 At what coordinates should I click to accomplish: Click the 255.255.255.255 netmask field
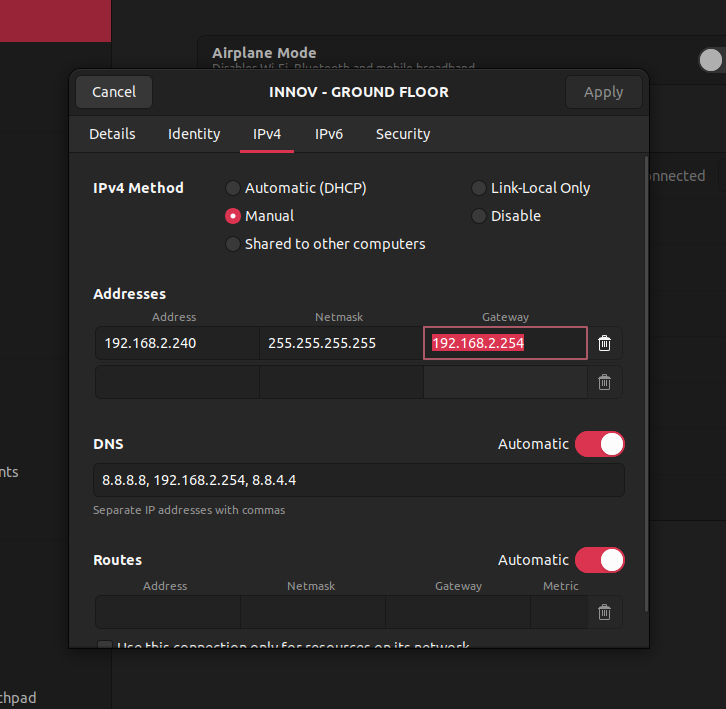click(x=341, y=343)
